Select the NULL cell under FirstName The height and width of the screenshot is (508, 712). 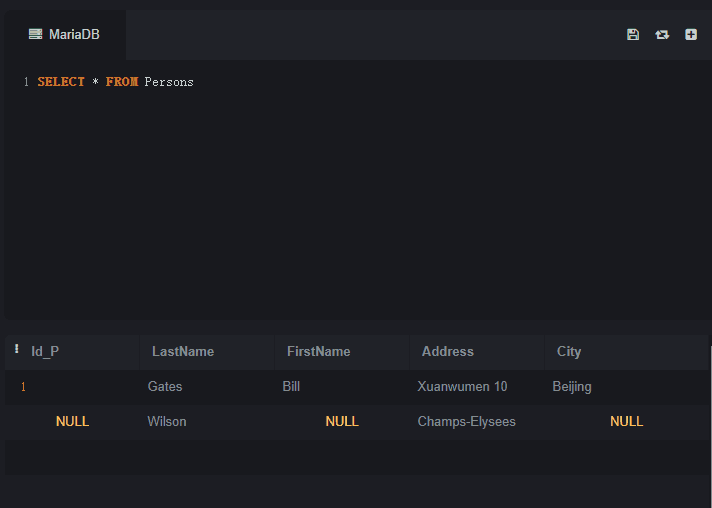click(342, 421)
